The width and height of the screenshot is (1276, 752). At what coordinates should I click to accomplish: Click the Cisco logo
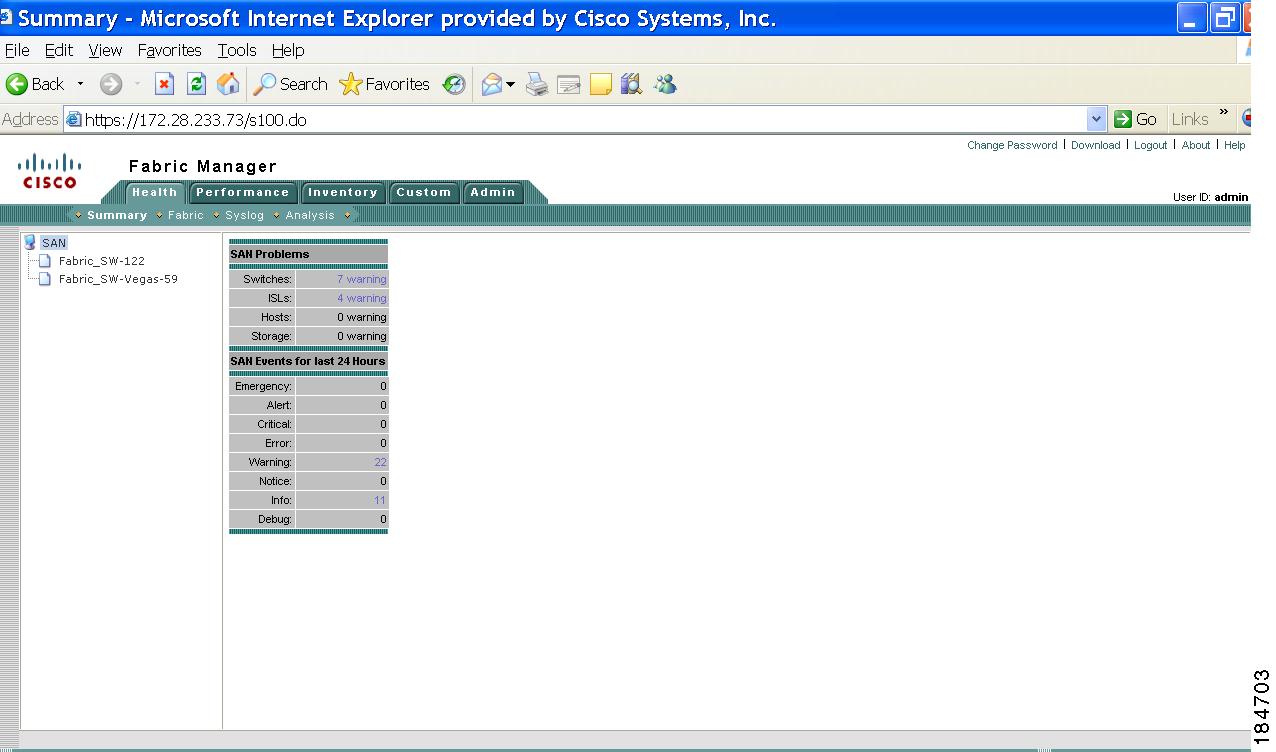point(50,170)
